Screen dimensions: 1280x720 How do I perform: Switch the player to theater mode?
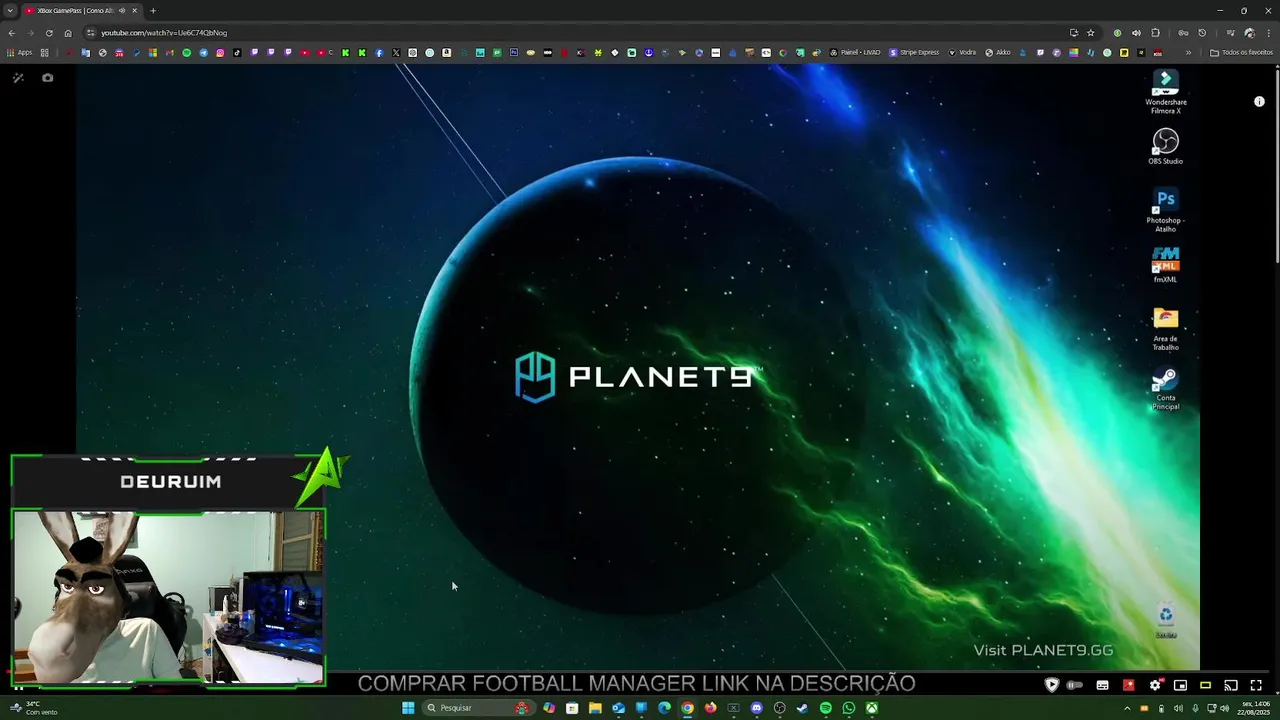click(1205, 685)
